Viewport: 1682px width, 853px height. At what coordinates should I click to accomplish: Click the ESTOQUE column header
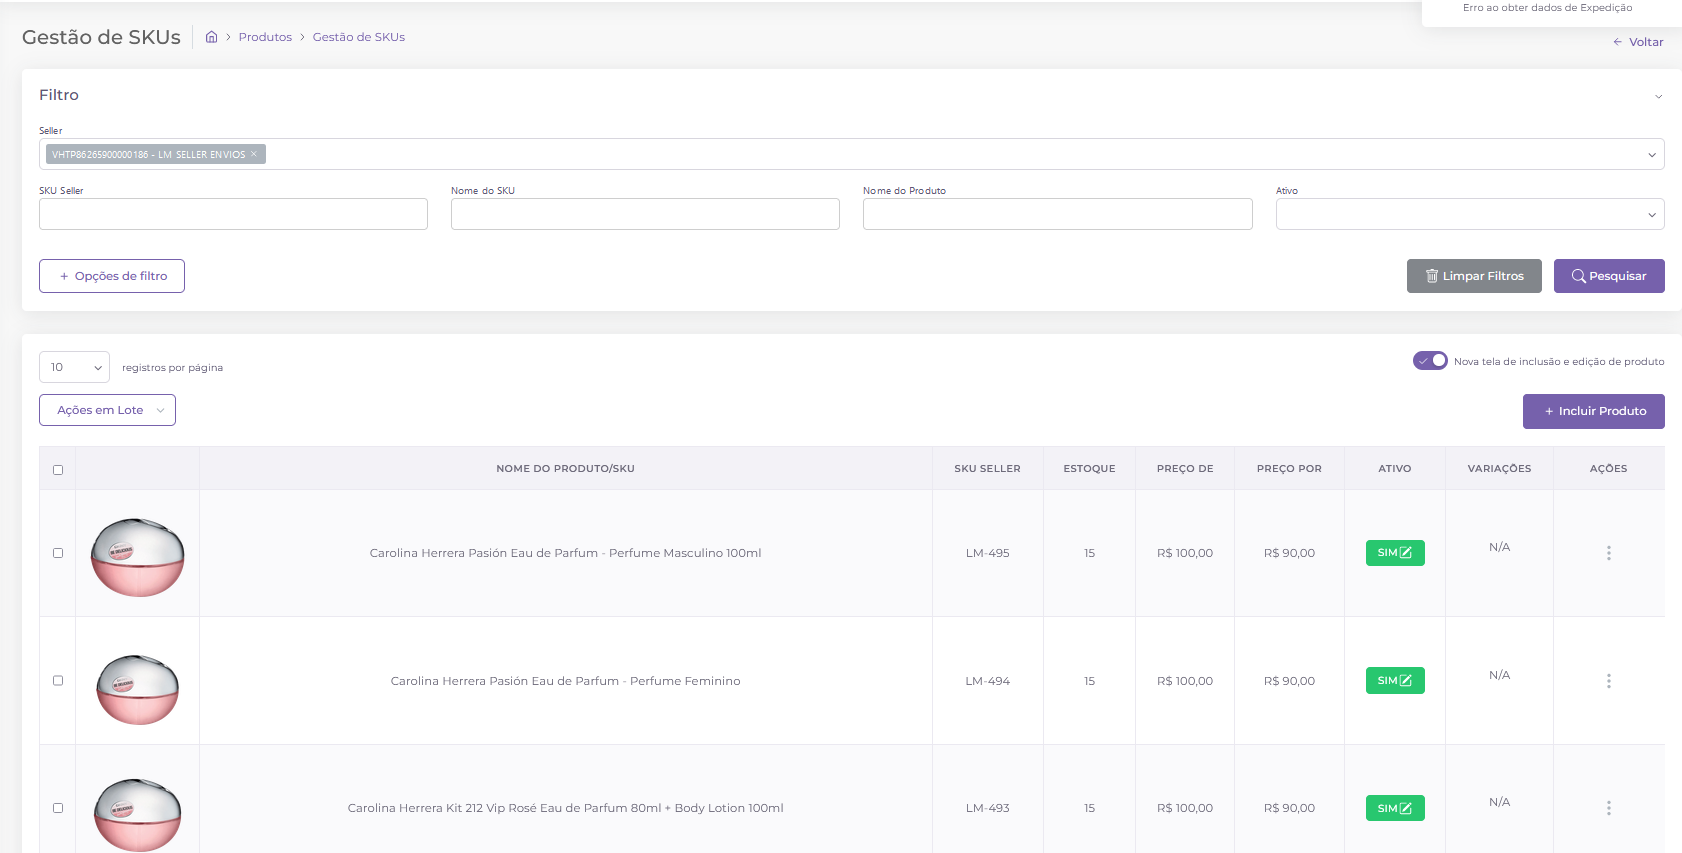(1089, 468)
